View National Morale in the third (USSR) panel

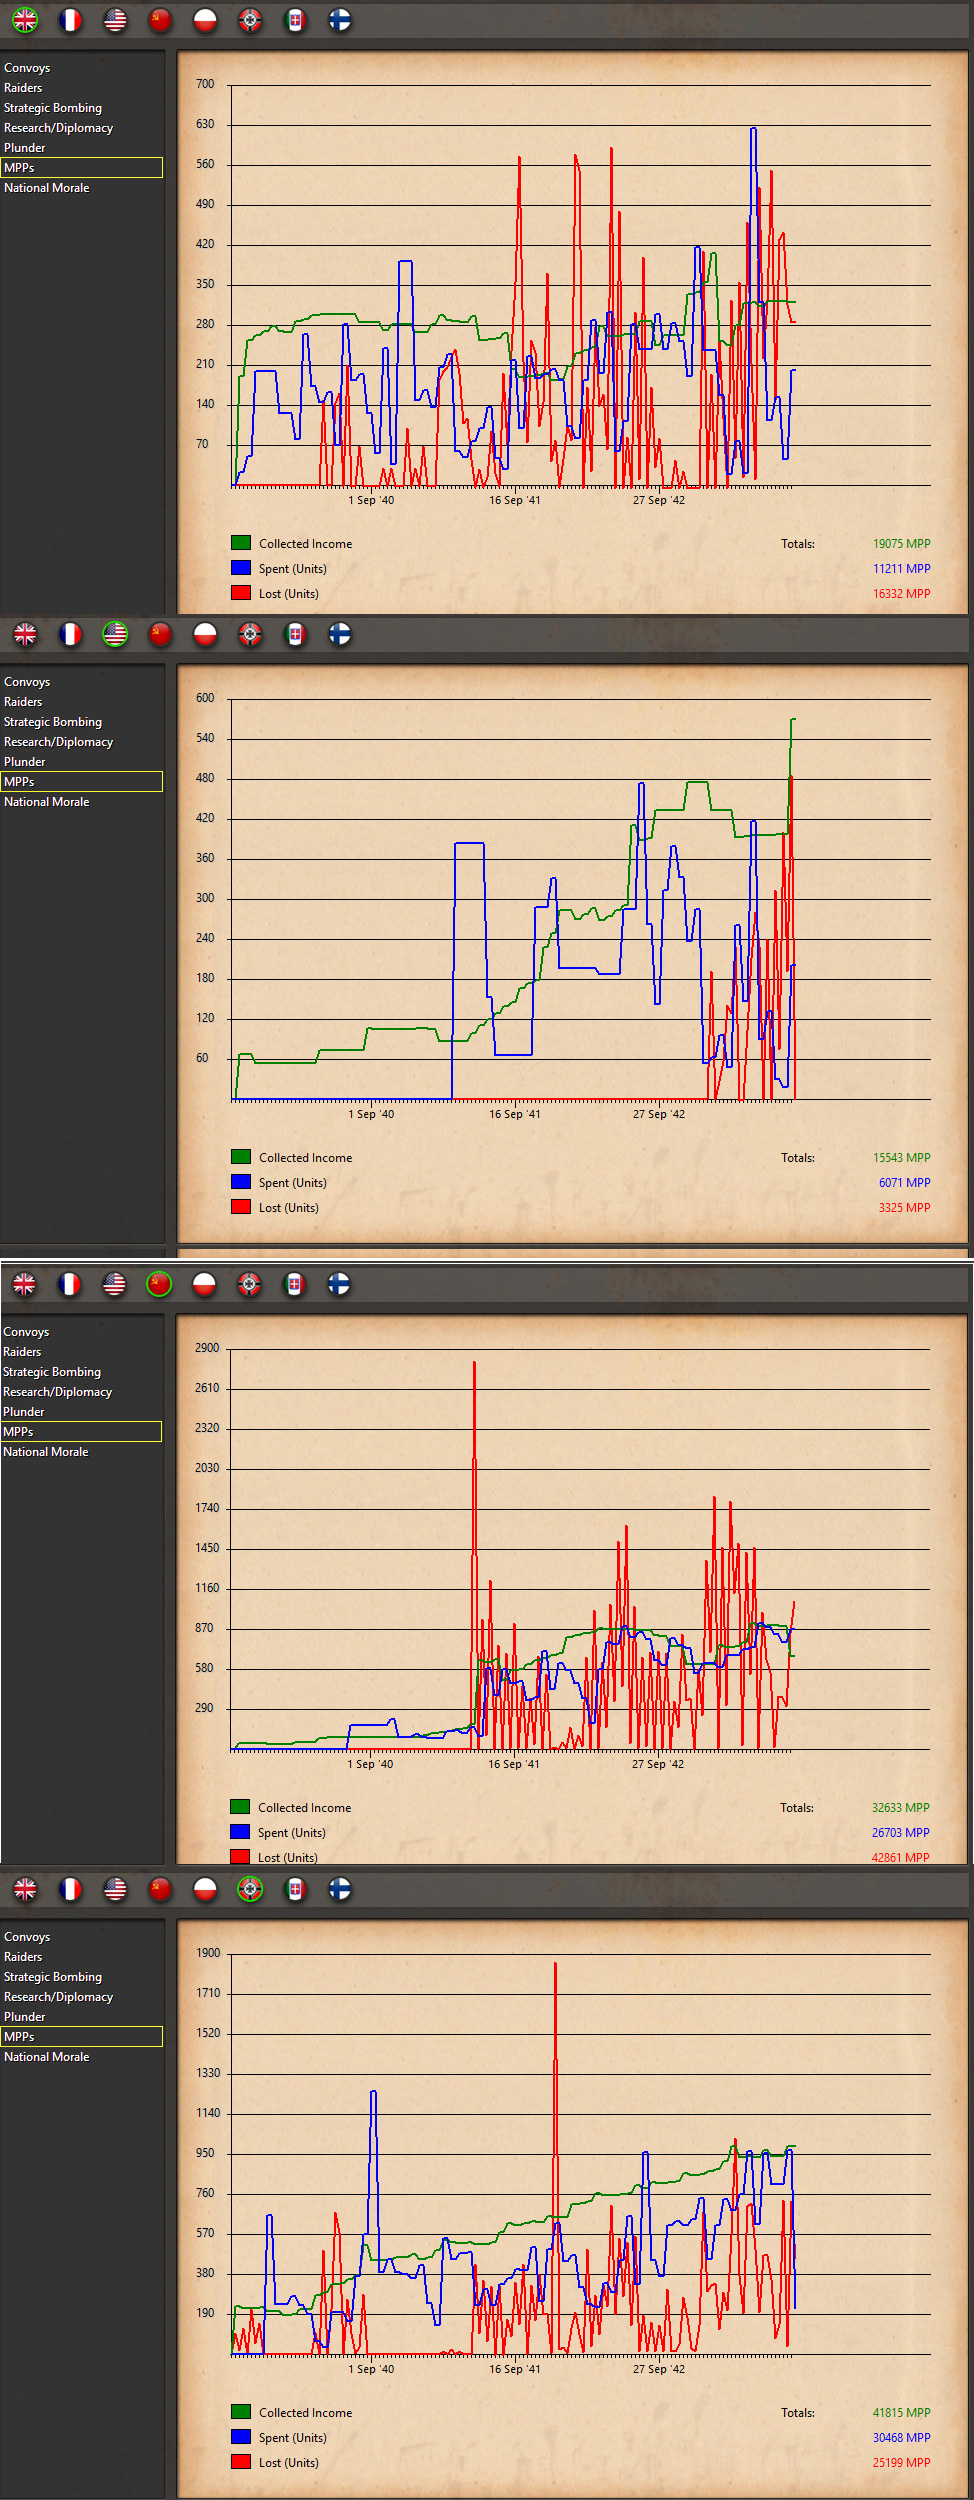click(45, 1452)
